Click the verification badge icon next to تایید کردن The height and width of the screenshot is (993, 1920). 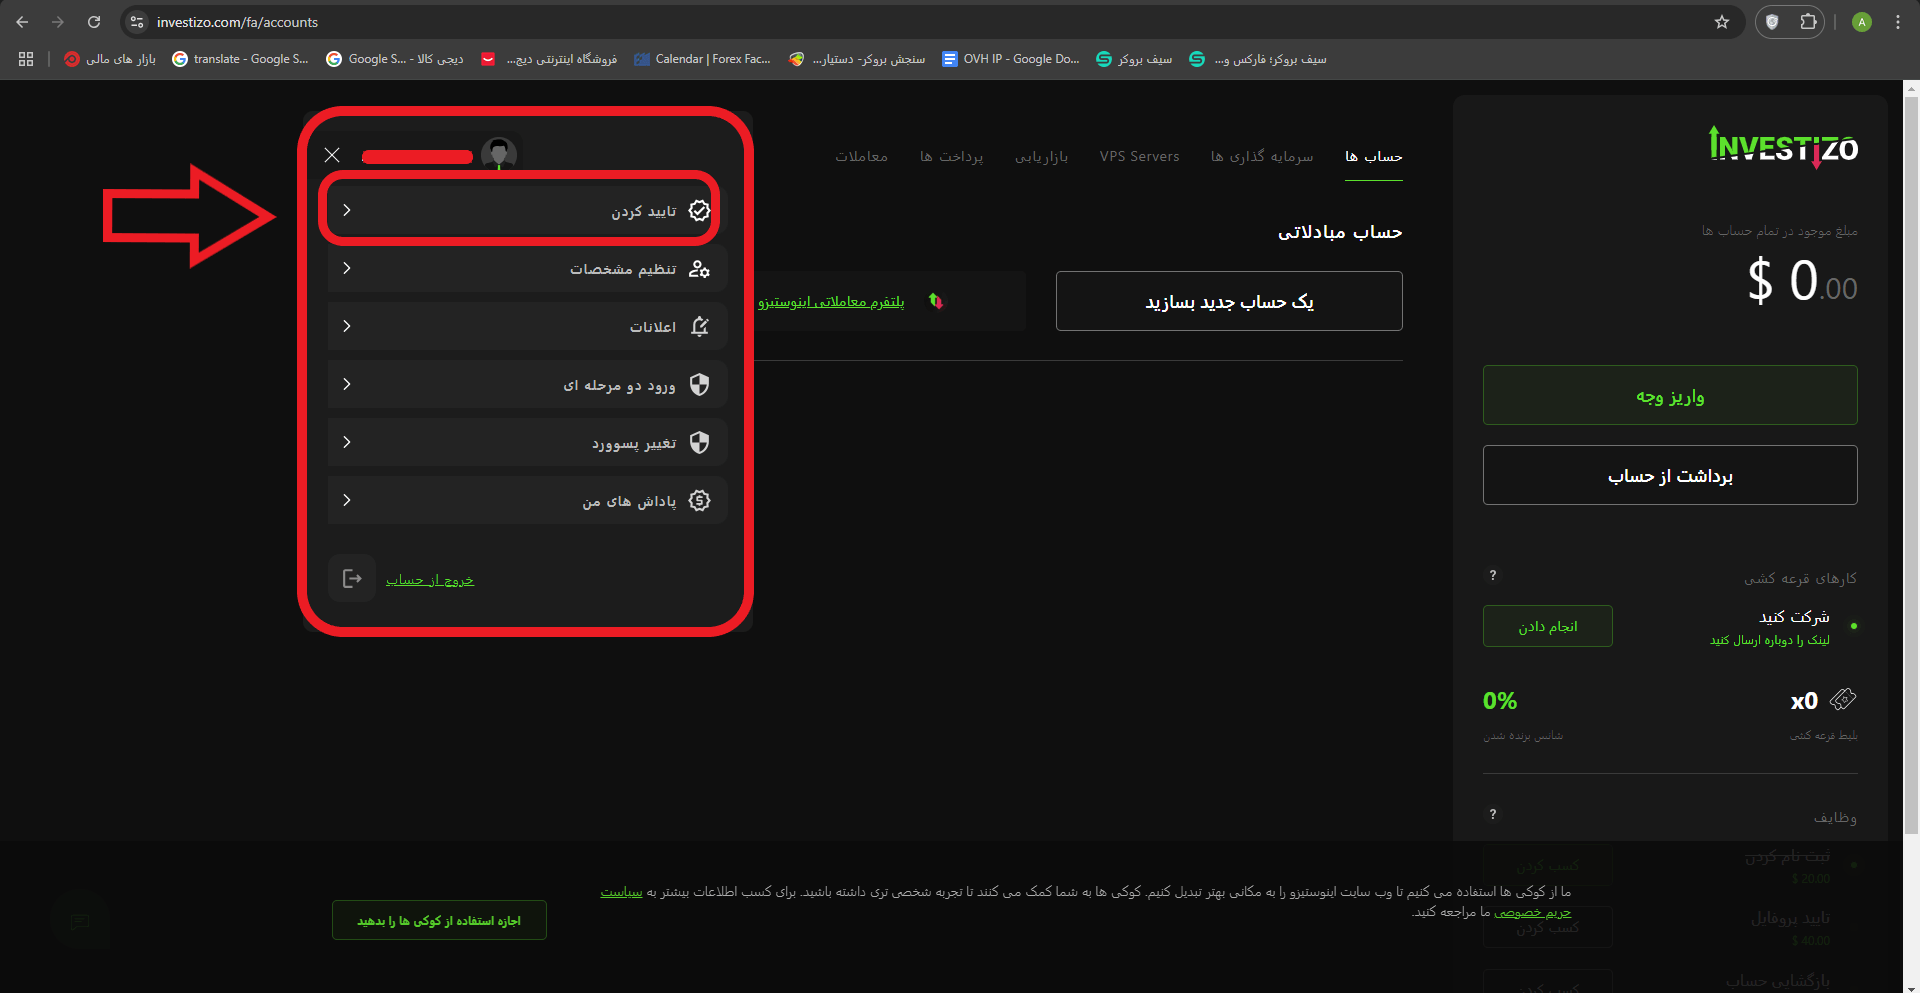[699, 210]
